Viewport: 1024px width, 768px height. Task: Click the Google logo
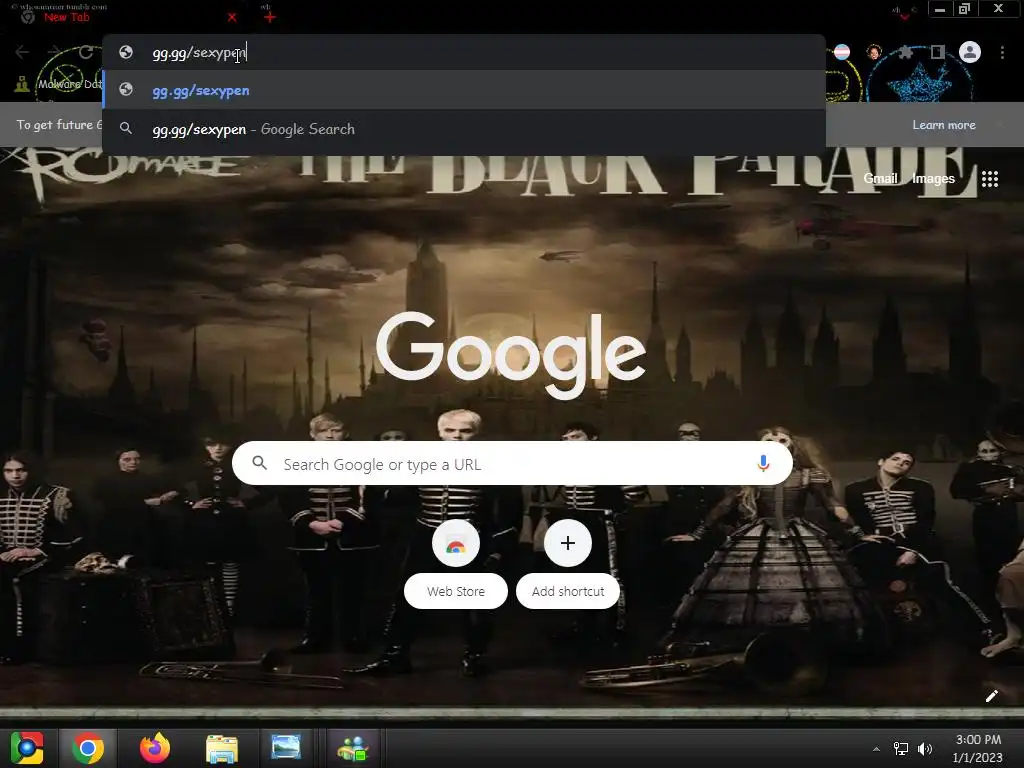511,354
